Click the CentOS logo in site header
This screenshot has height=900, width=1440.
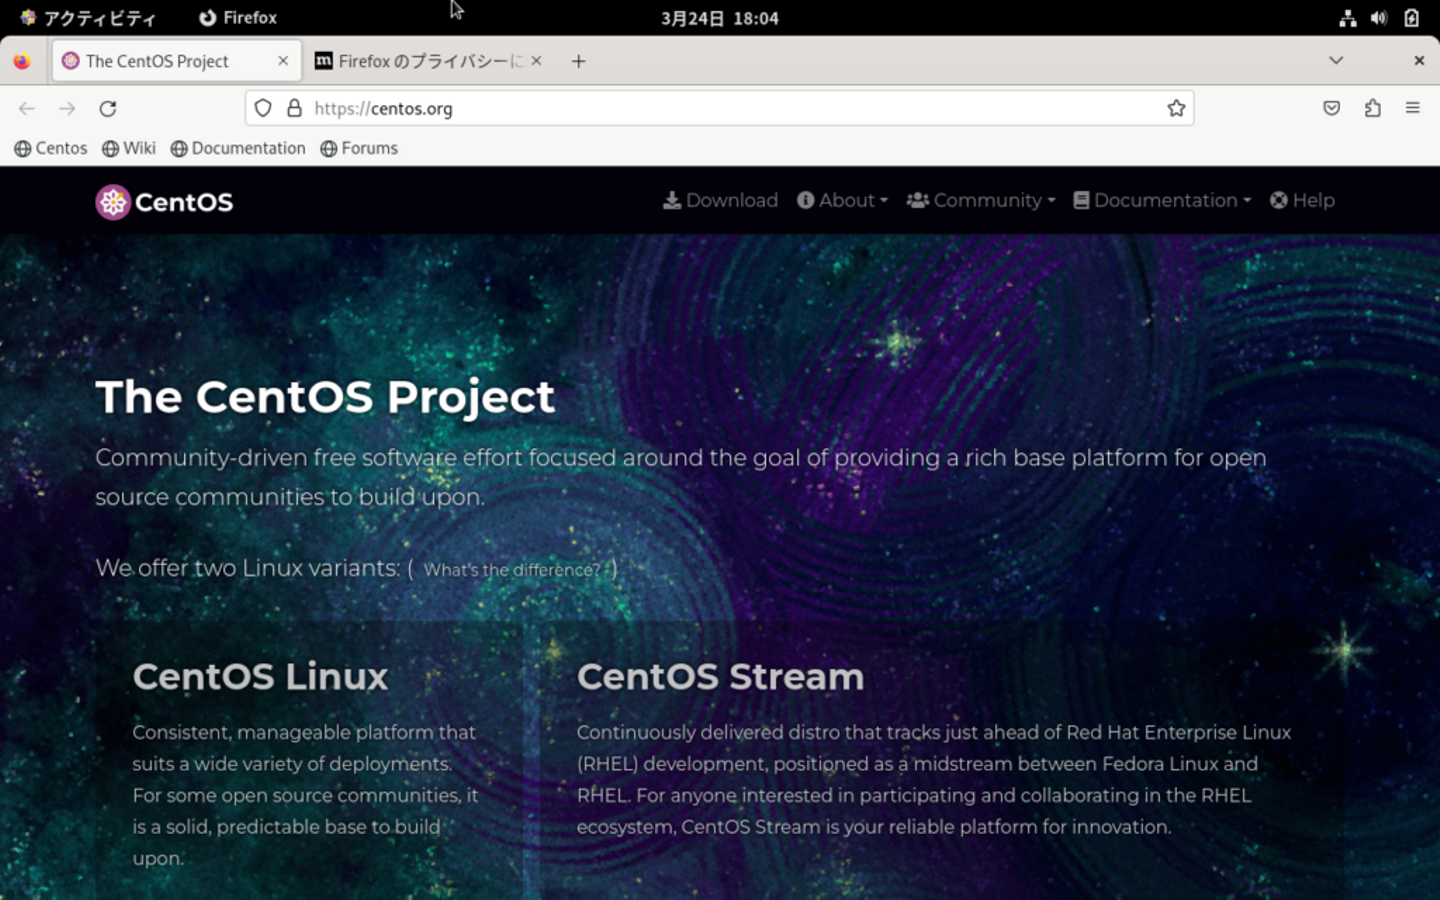pos(164,202)
